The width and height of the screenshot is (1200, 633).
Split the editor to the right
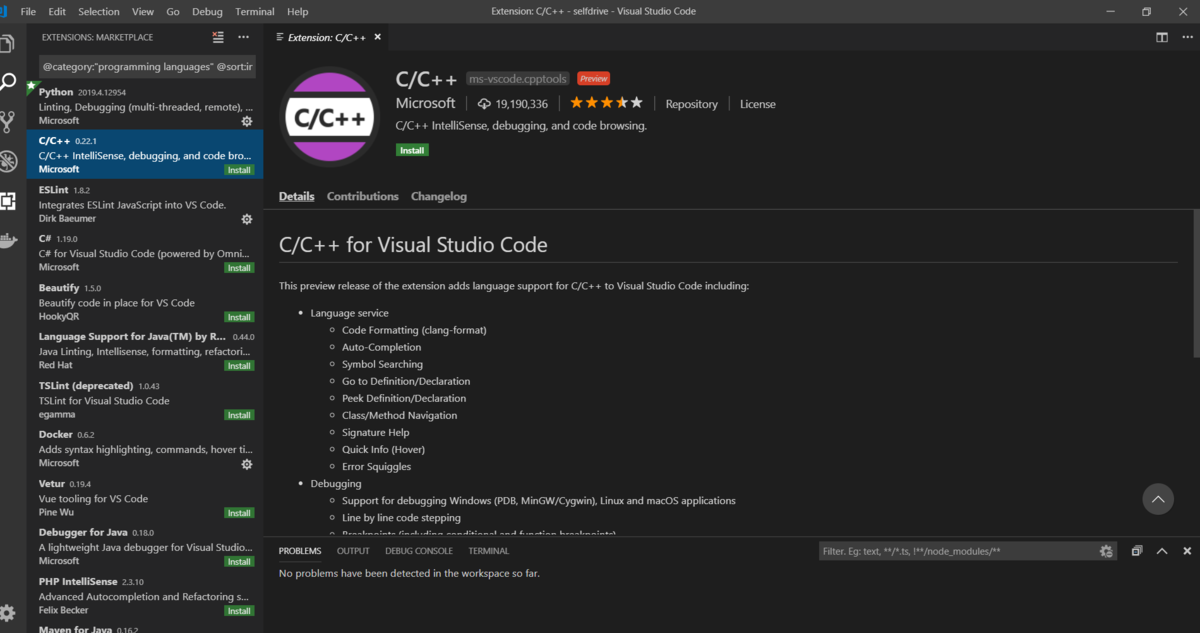pos(1162,37)
